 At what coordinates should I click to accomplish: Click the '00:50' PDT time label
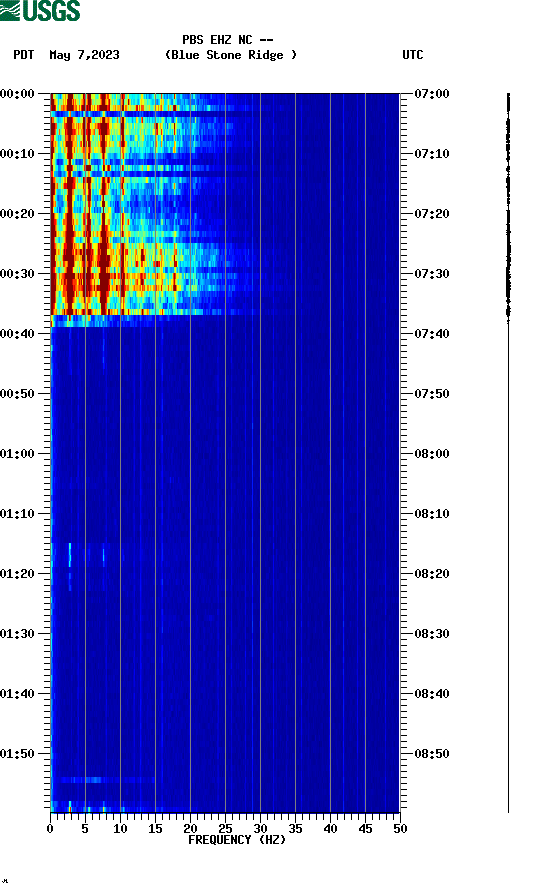tap(18, 394)
